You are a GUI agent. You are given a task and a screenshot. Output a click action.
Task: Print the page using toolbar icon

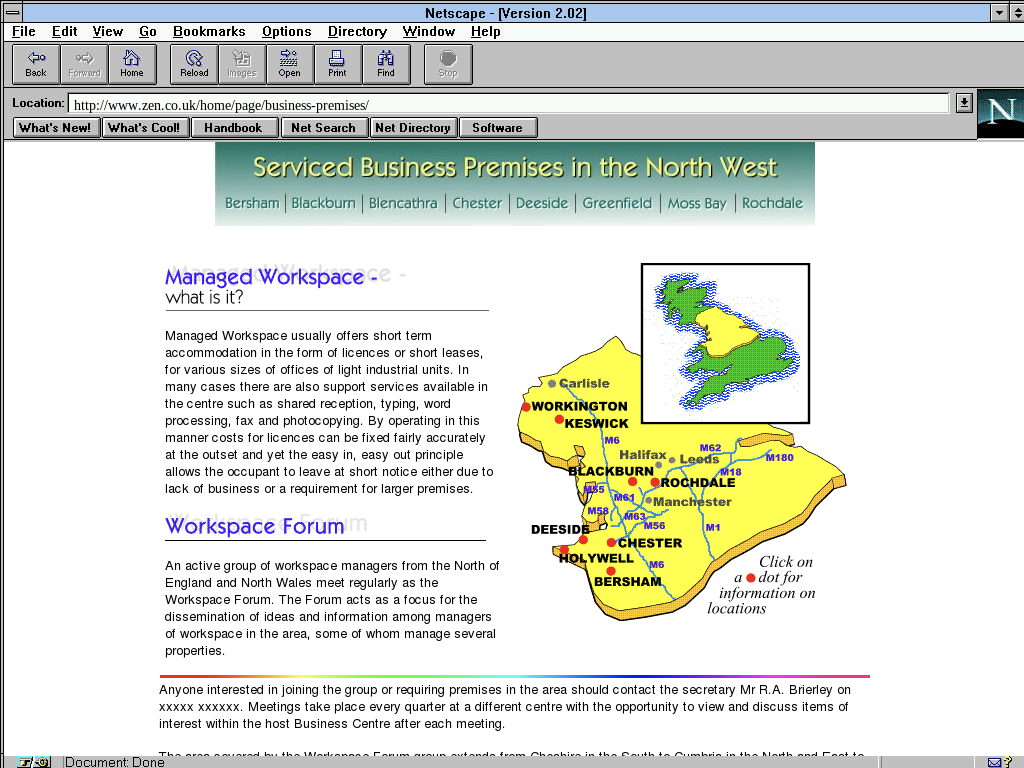point(337,64)
